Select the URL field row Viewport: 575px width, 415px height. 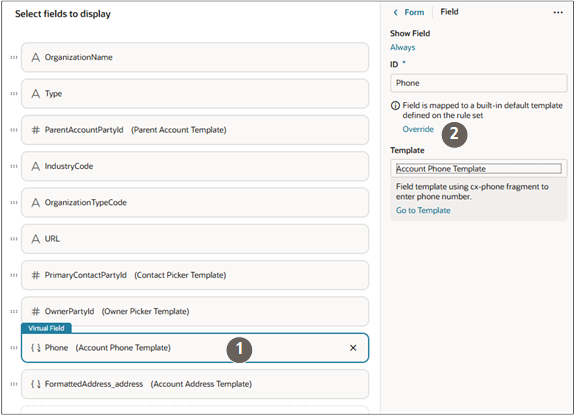point(195,239)
